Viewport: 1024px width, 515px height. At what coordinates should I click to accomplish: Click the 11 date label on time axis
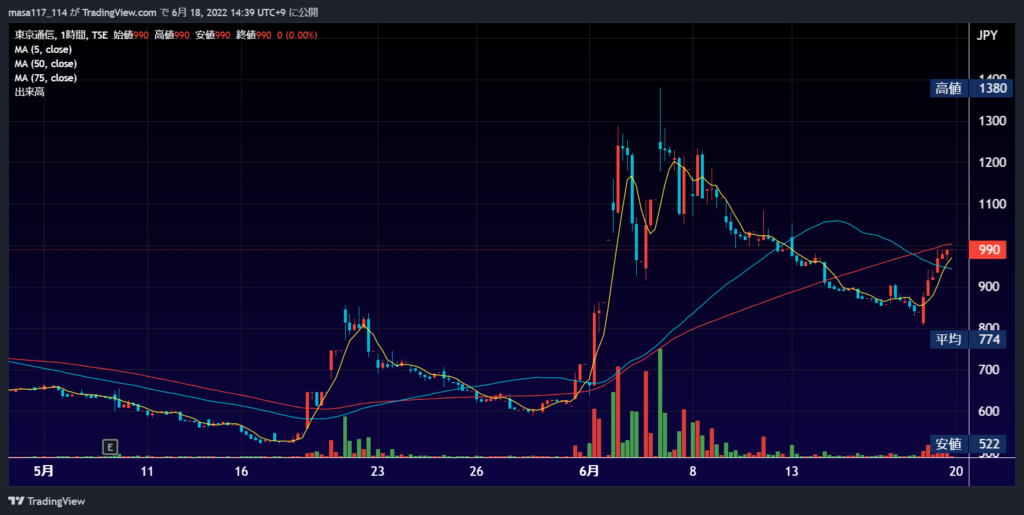(147, 471)
